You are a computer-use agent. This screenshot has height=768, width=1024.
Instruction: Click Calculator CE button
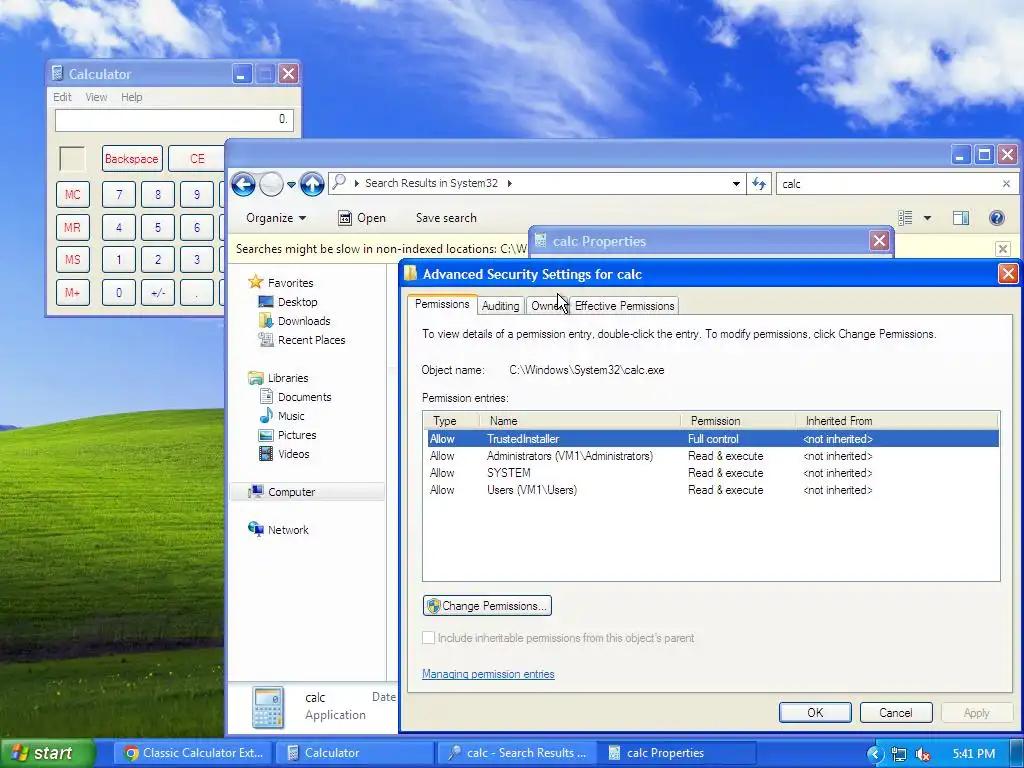197,159
